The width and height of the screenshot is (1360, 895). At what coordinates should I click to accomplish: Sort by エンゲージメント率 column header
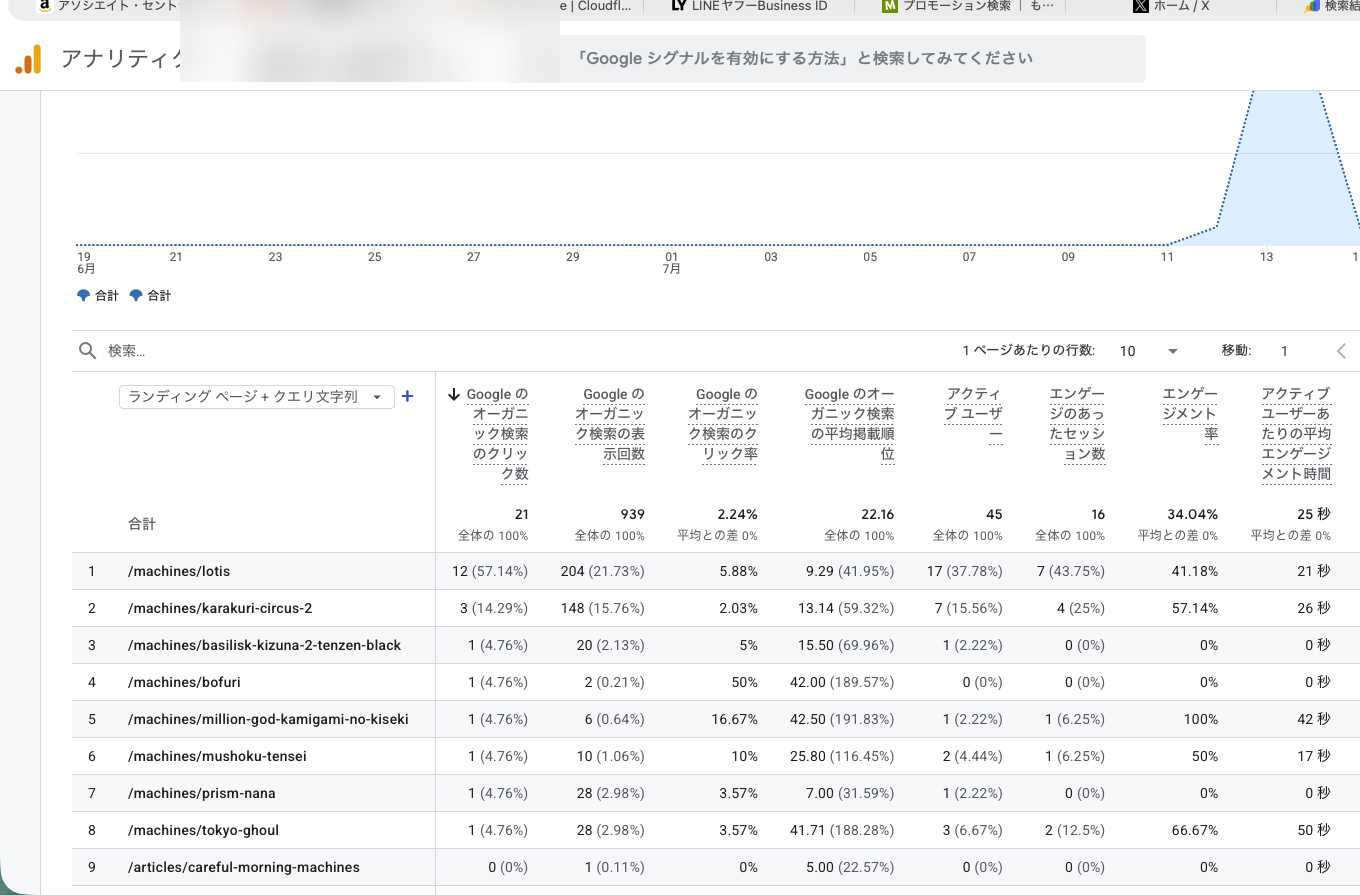click(1189, 414)
